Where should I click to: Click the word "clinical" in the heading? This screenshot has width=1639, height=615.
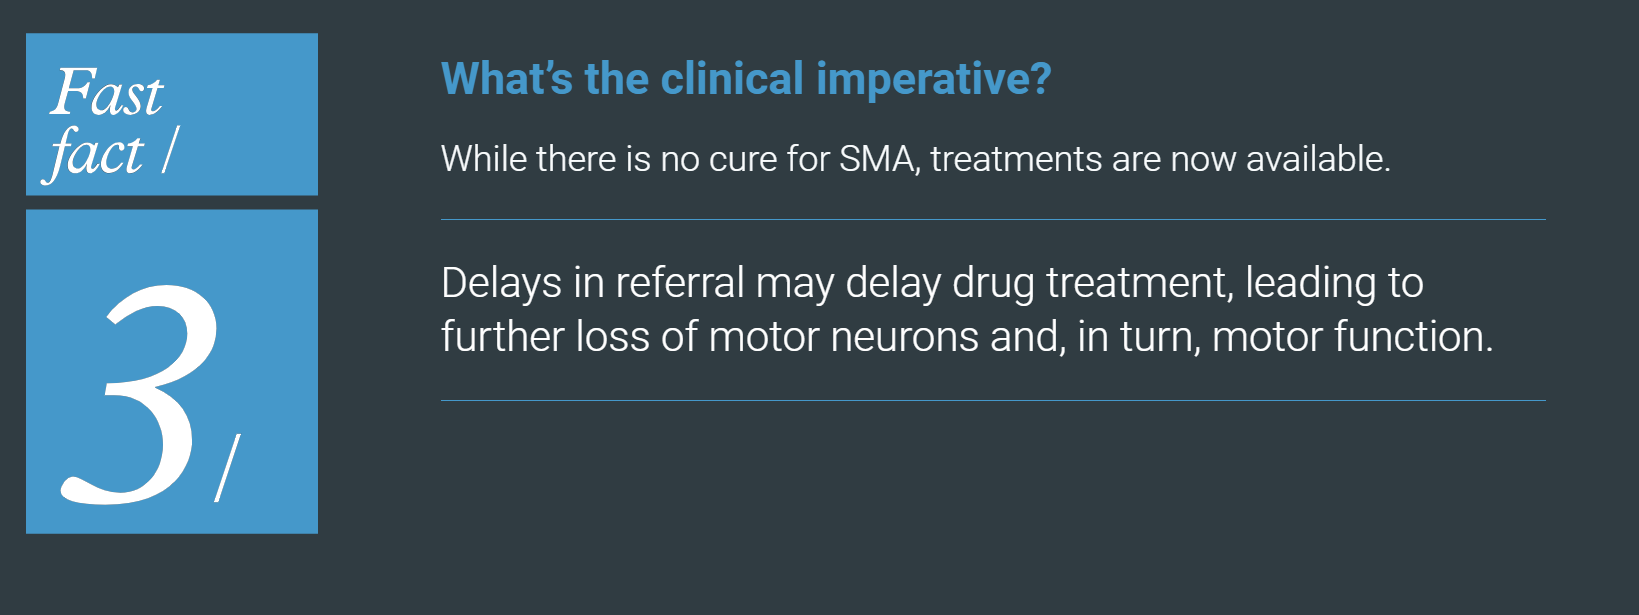click(x=732, y=79)
